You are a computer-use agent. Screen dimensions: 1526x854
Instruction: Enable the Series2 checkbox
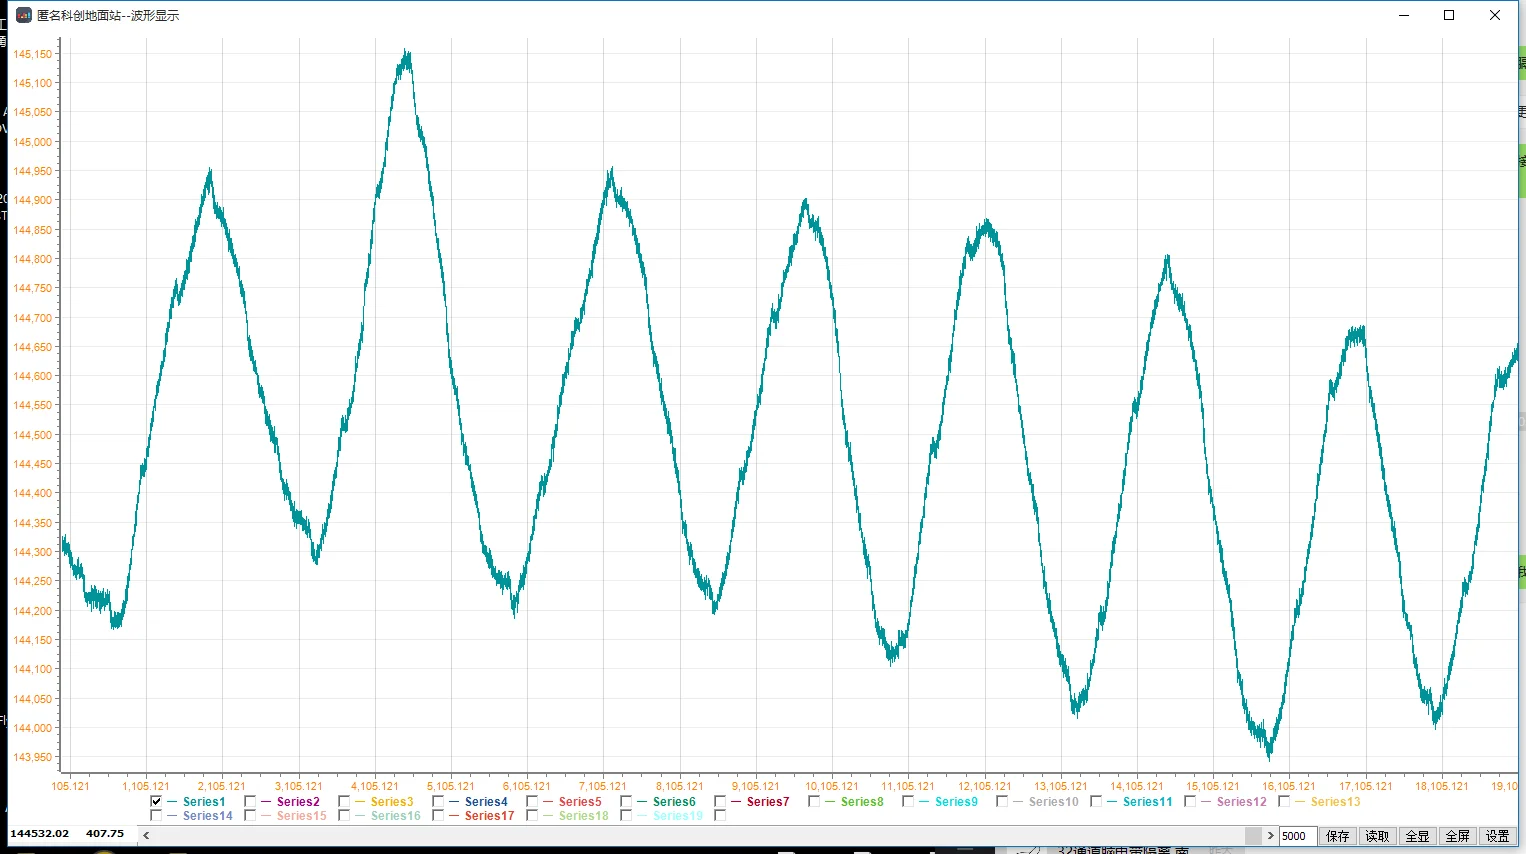point(250,802)
